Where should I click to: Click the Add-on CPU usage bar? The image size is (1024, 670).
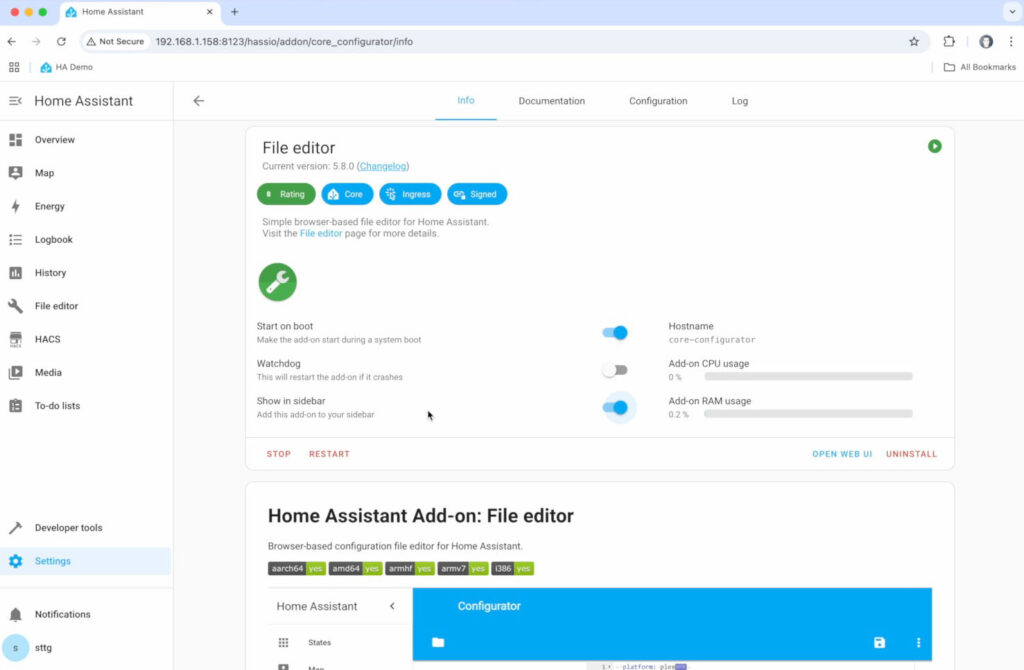(808, 377)
